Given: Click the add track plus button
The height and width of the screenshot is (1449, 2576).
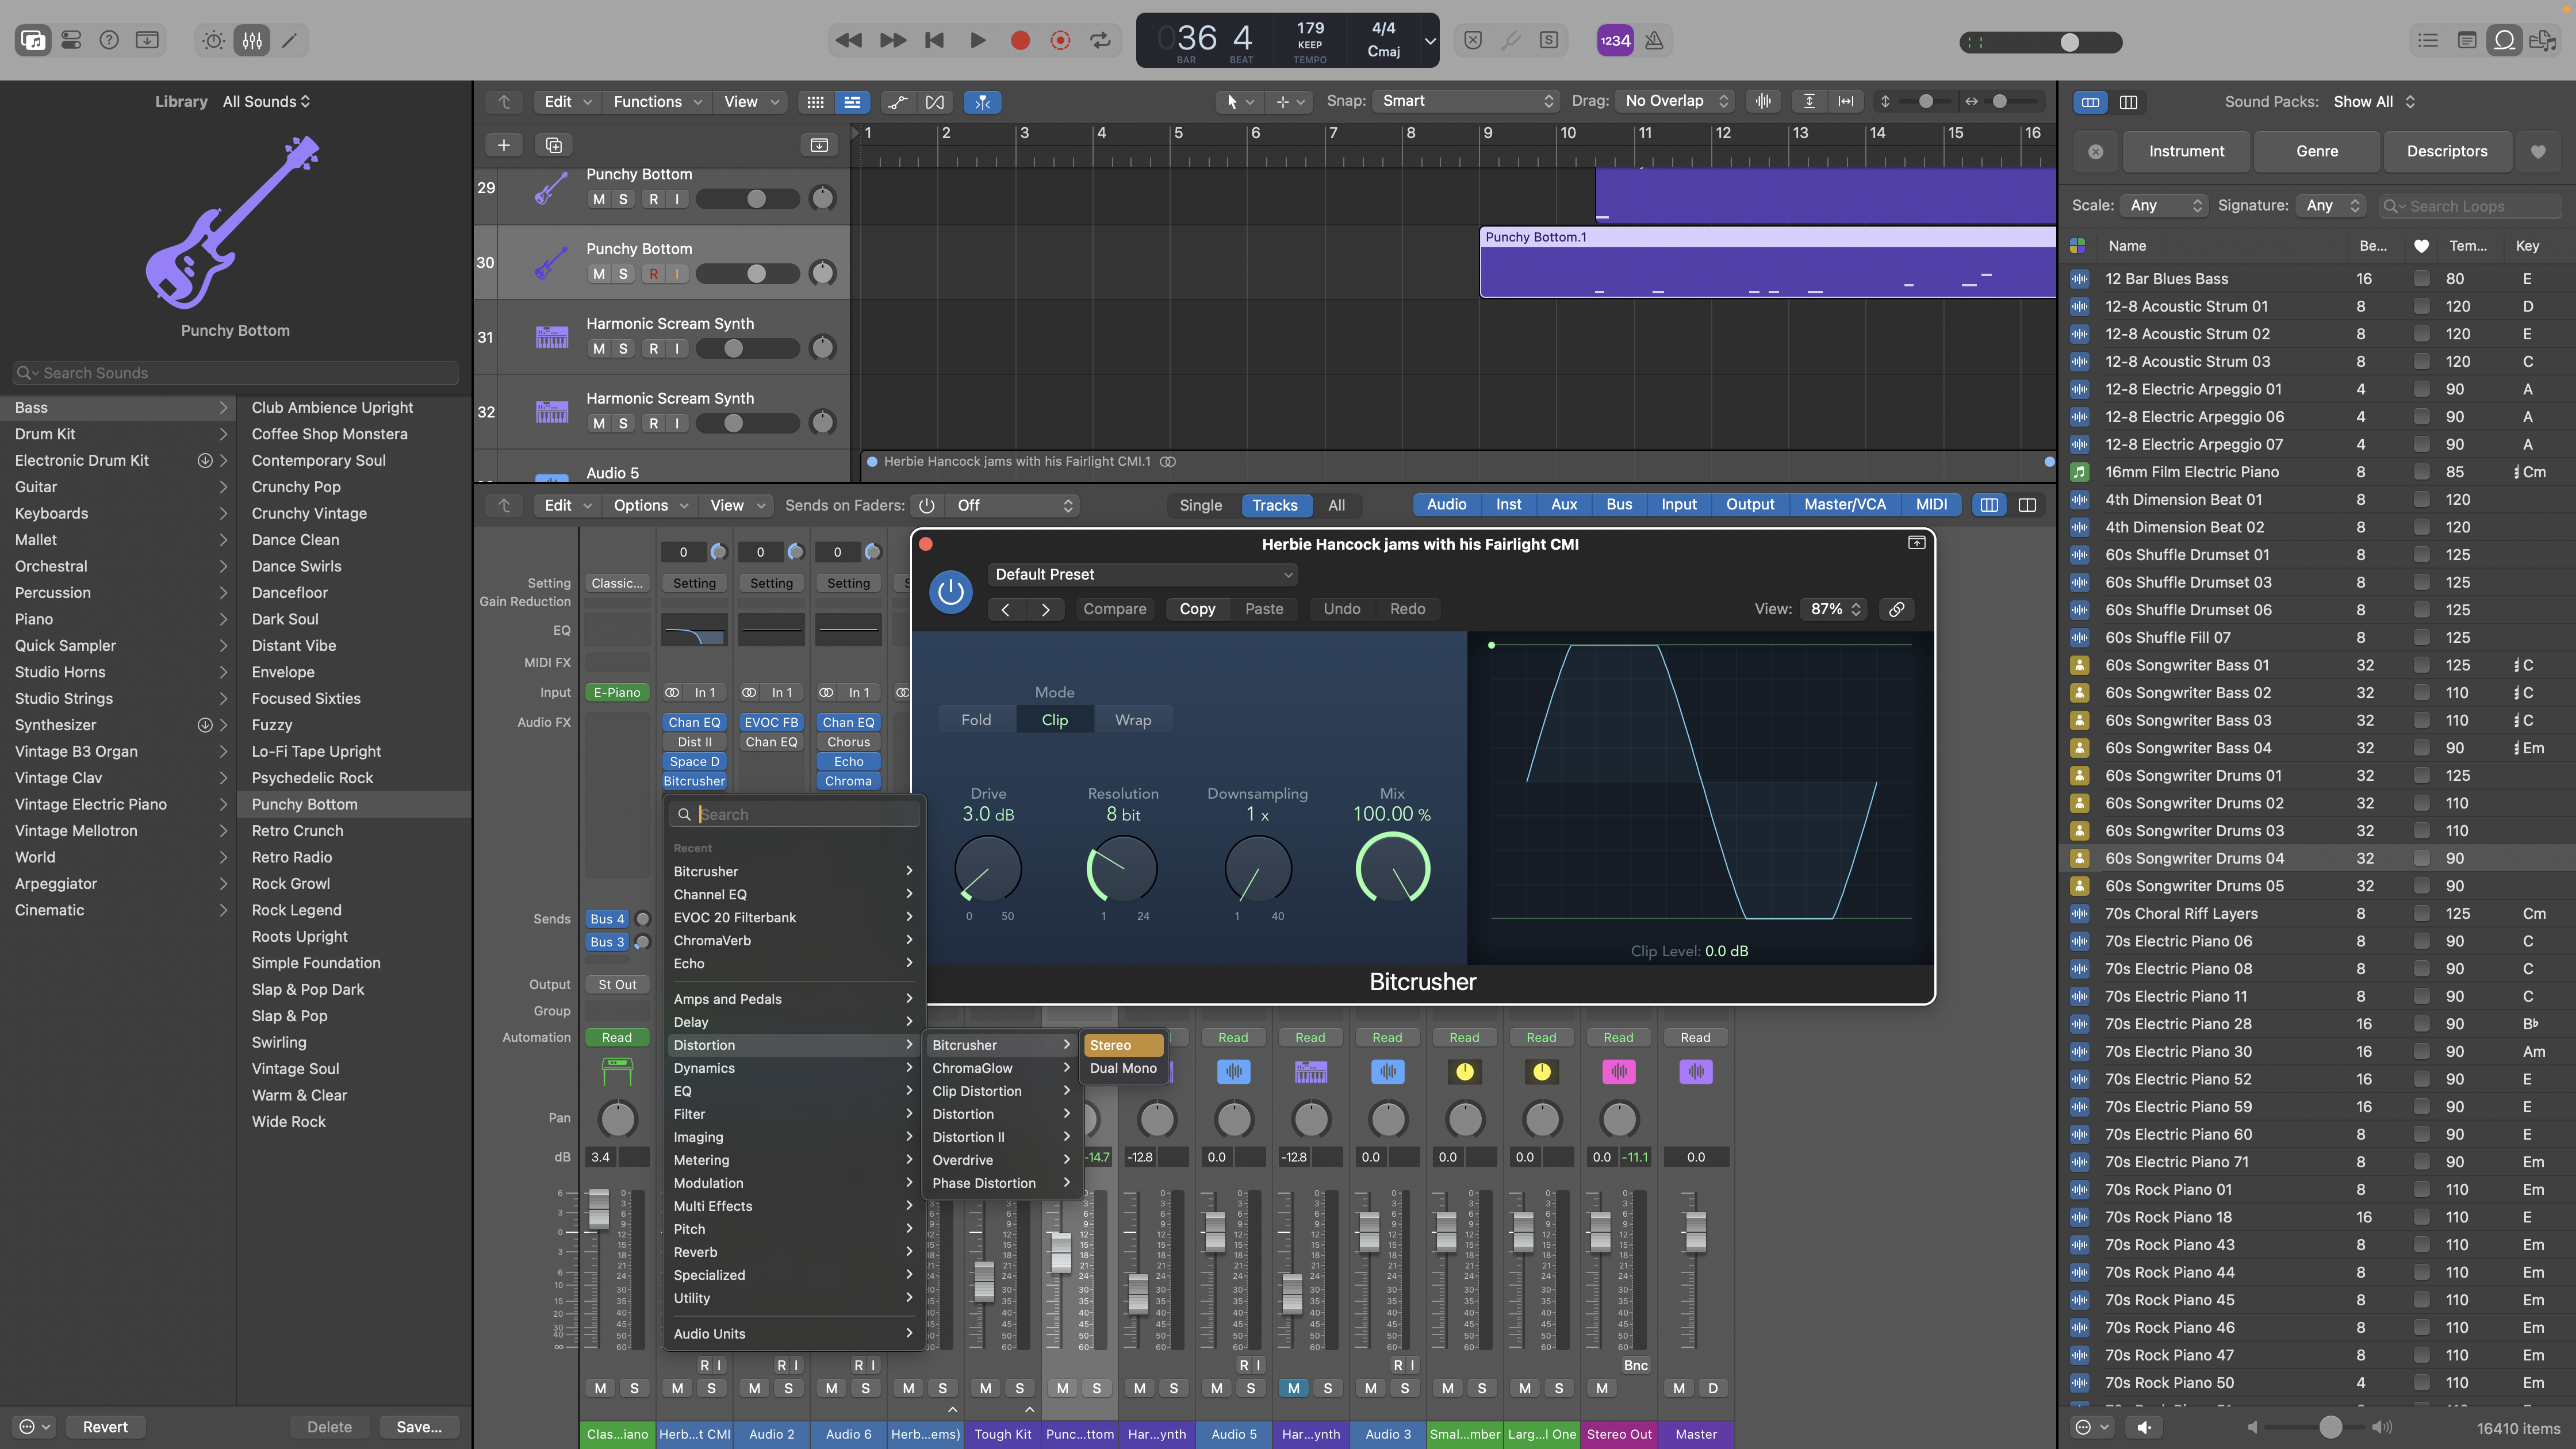Looking at the screenshot, I should (x=504, y=145).
